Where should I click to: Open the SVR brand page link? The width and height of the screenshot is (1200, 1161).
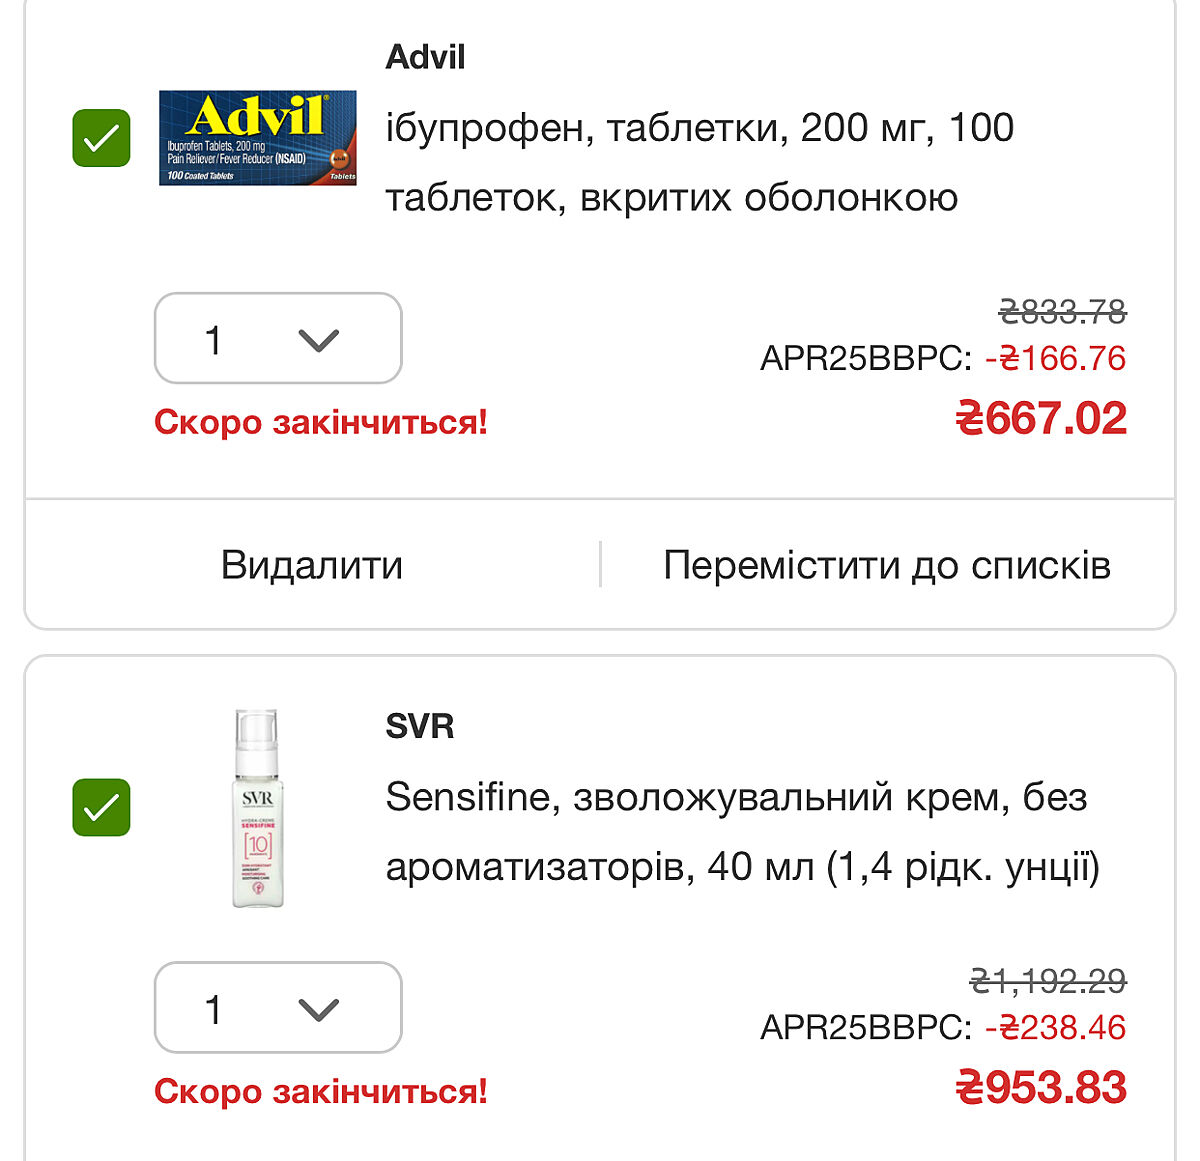419,726
